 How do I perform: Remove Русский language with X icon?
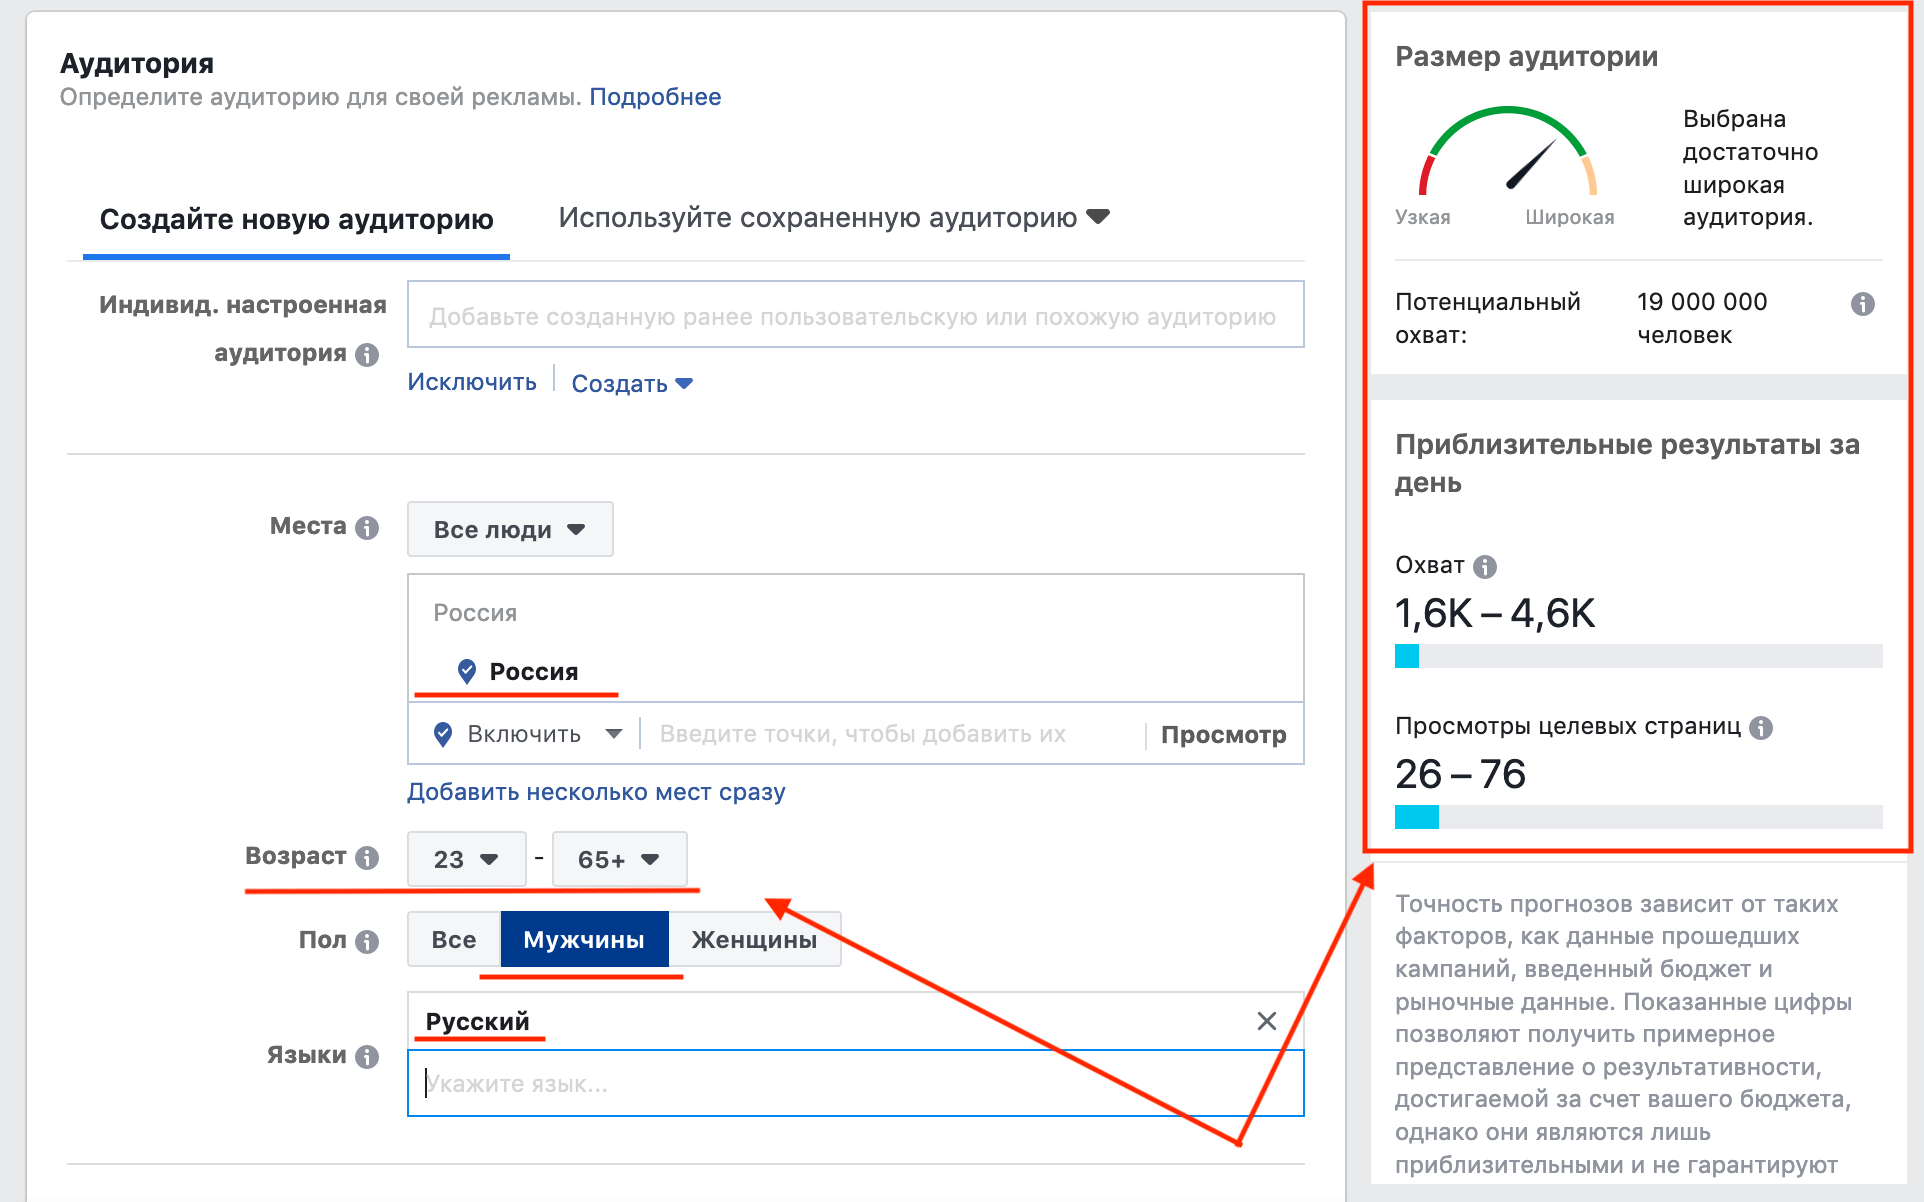(x=1266, y=1021)
